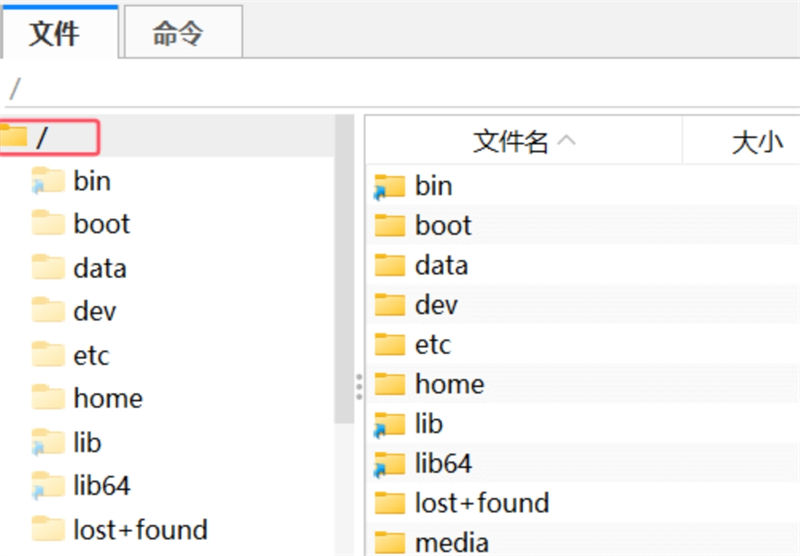Switch to the 文件 tab

(55, 34)
